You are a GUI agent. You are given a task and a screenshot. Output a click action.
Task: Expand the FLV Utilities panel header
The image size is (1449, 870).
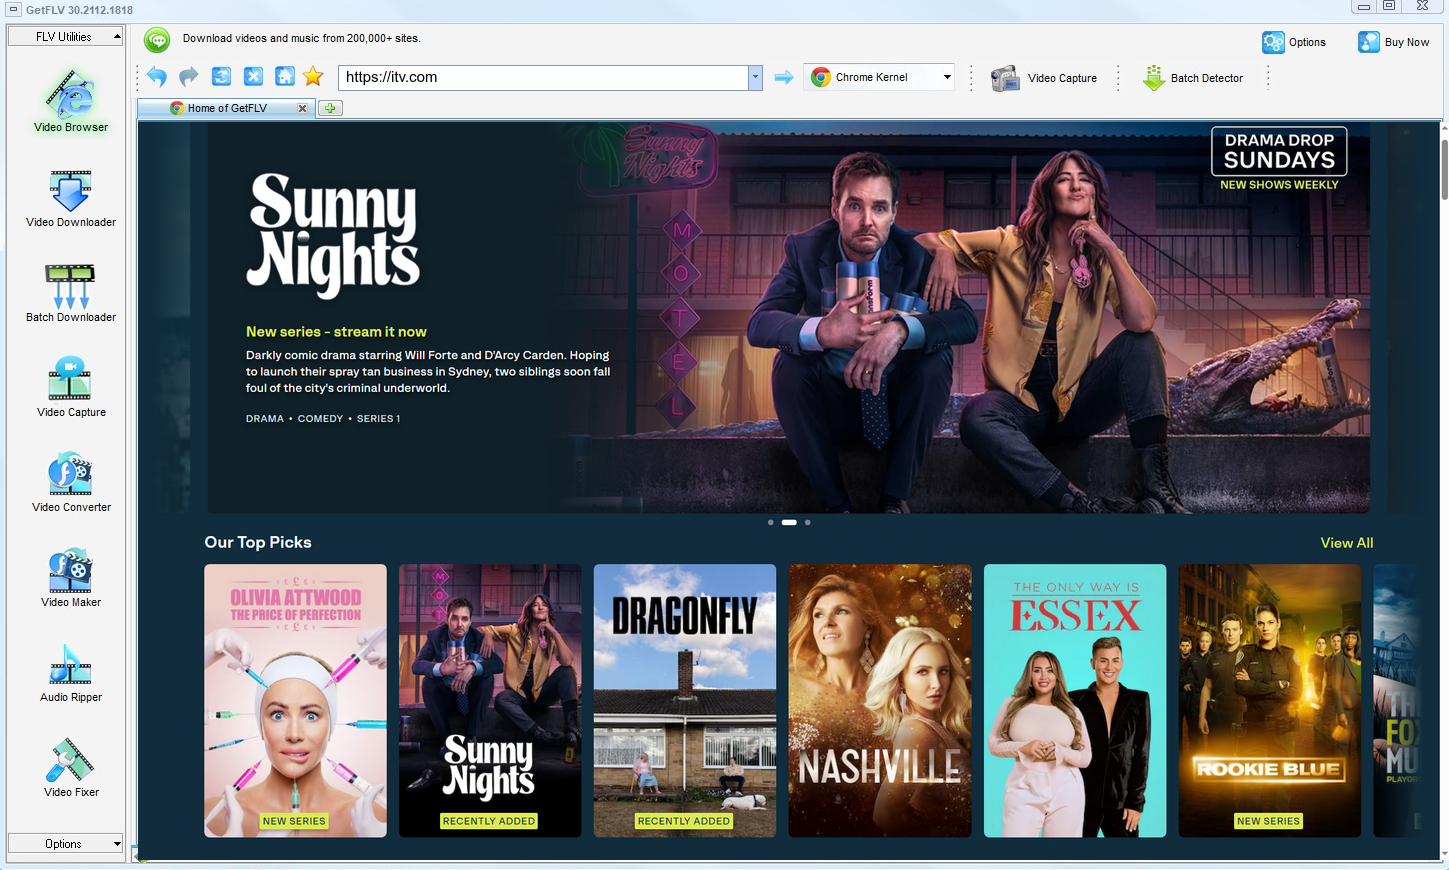click(x=65, y=37)
